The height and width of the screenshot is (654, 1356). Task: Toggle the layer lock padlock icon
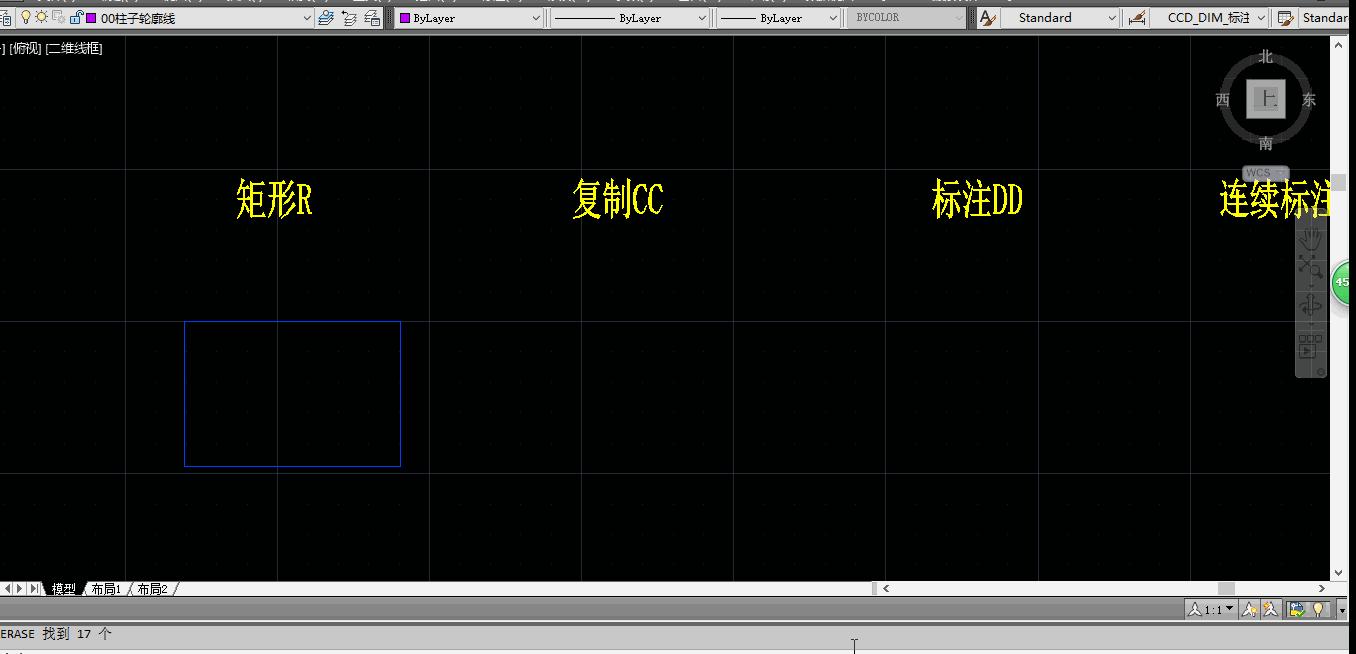coord(75,18)
